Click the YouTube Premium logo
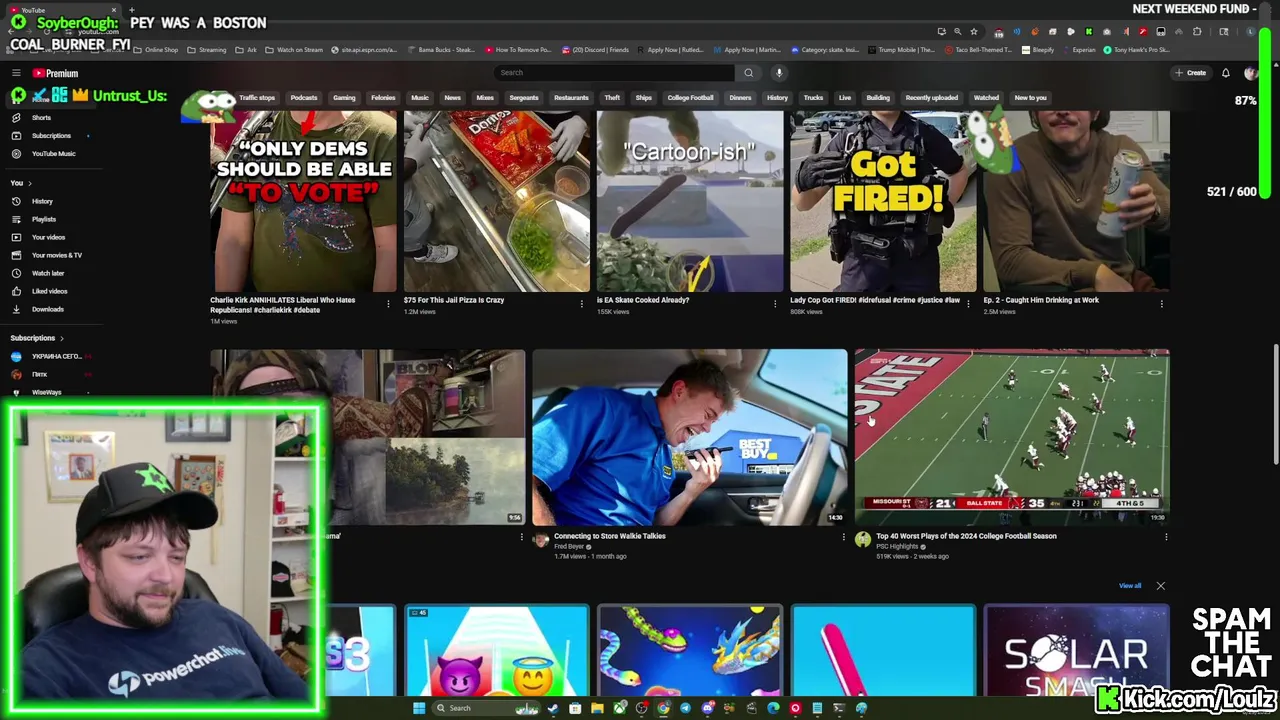This screenshot has height=720, width=1280. pos(55,73)
